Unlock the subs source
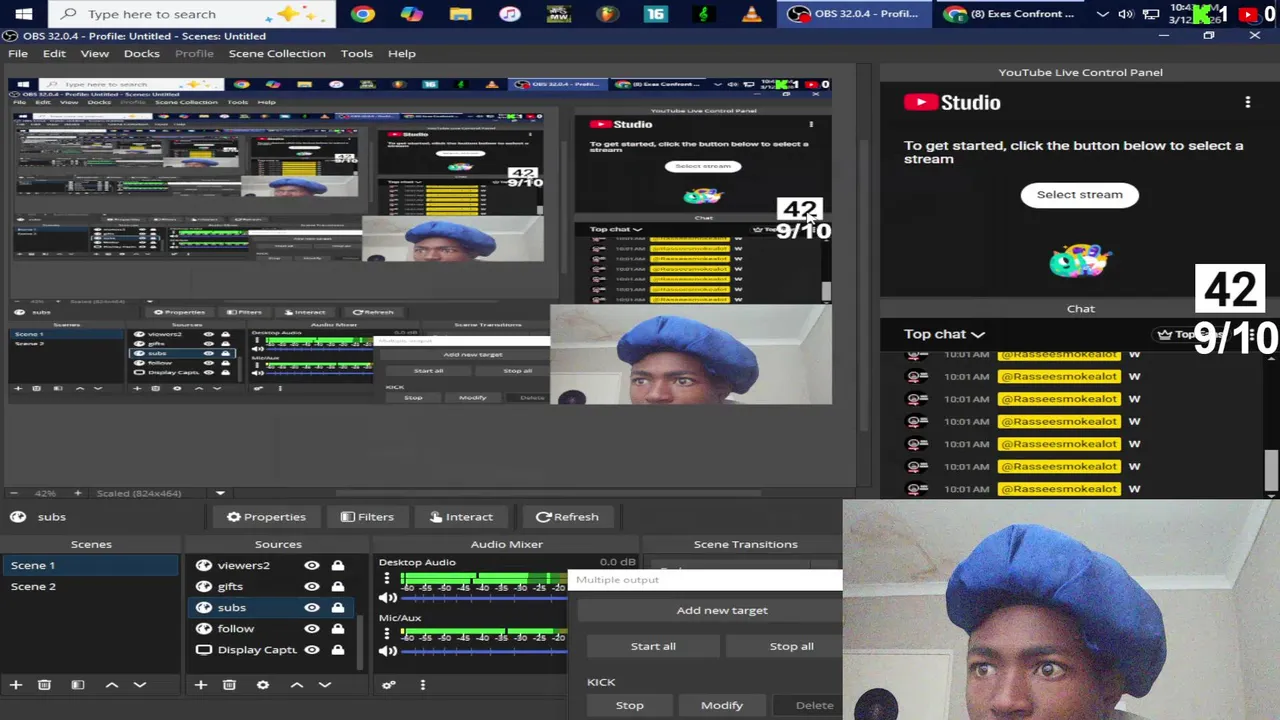The width and height of the screenshot is (1280, 720). tap(338, 607)
